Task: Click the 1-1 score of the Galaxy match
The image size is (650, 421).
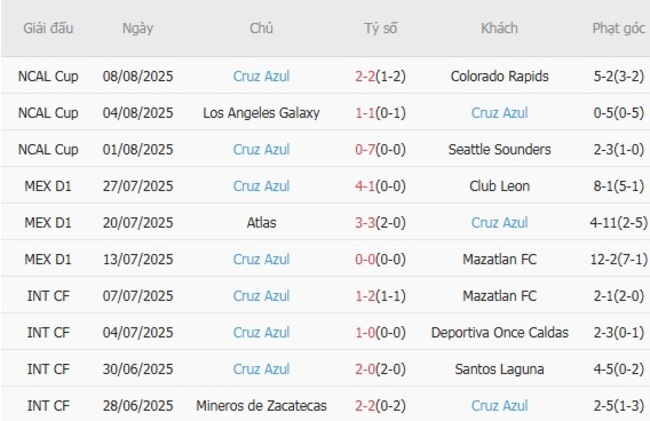Action: coord(380,113)
